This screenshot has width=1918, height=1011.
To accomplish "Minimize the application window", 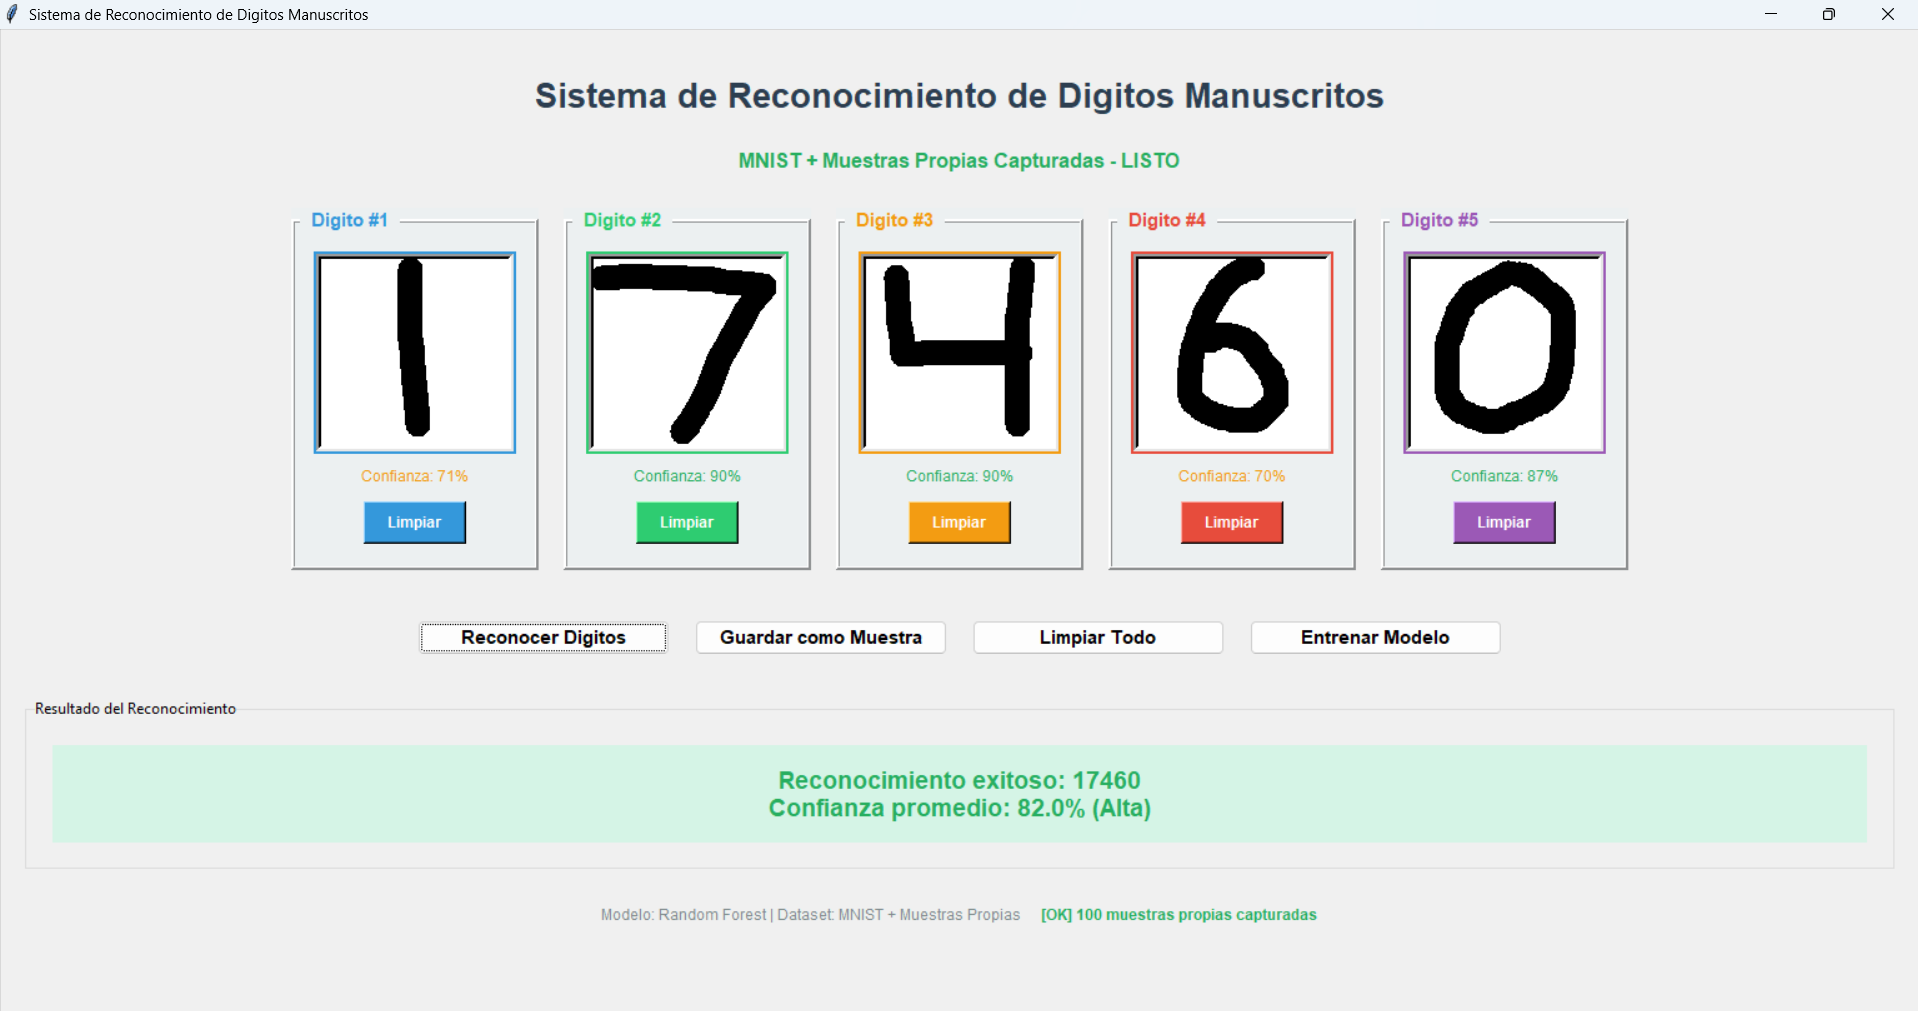I will click(1771, 14).
